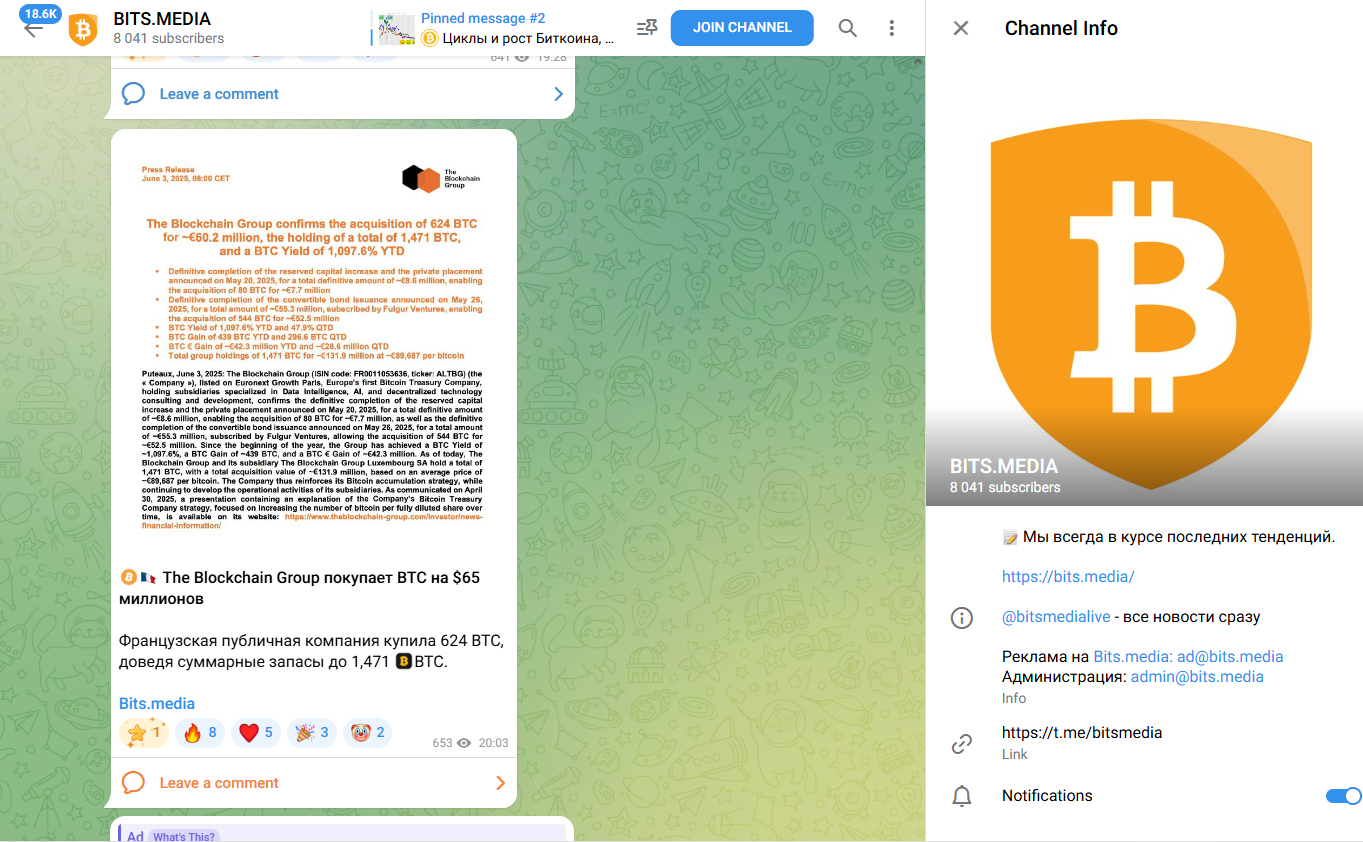
Task: Add the star reaction with count 1
Action: (x=145, y=733)
